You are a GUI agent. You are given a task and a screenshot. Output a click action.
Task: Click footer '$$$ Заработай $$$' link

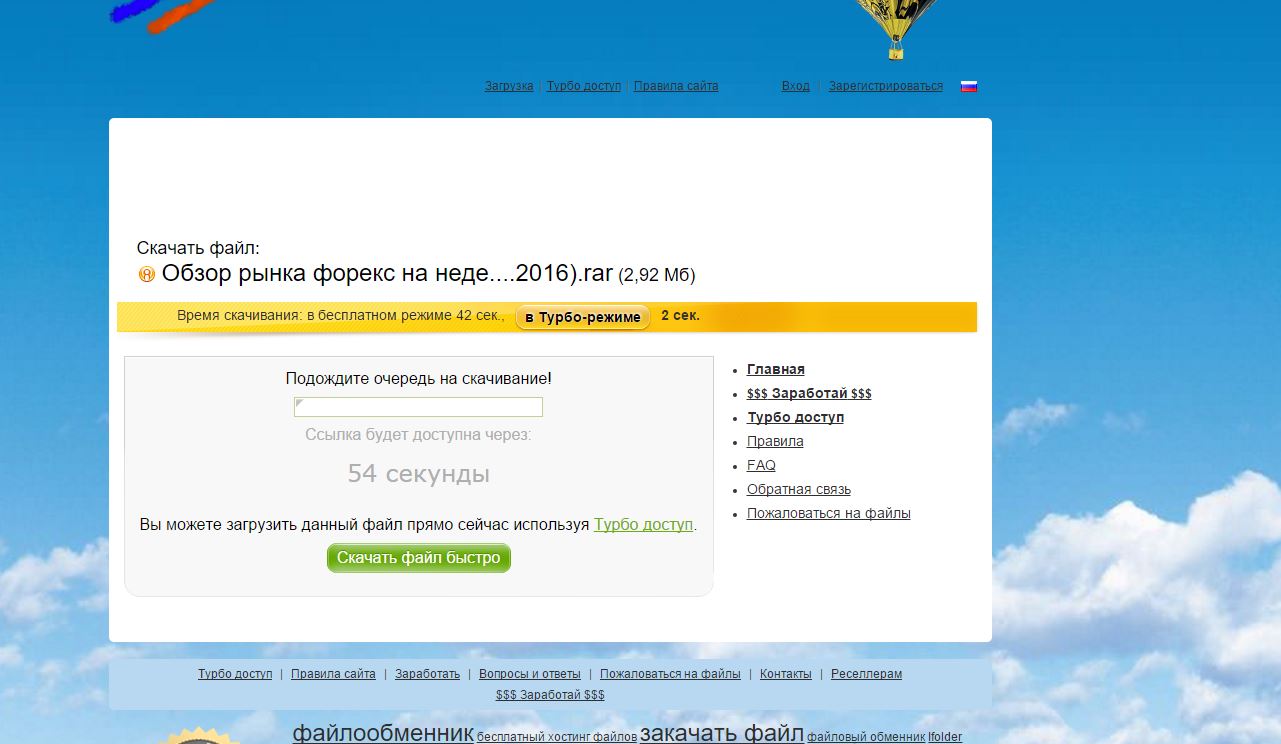pos(550,695)
